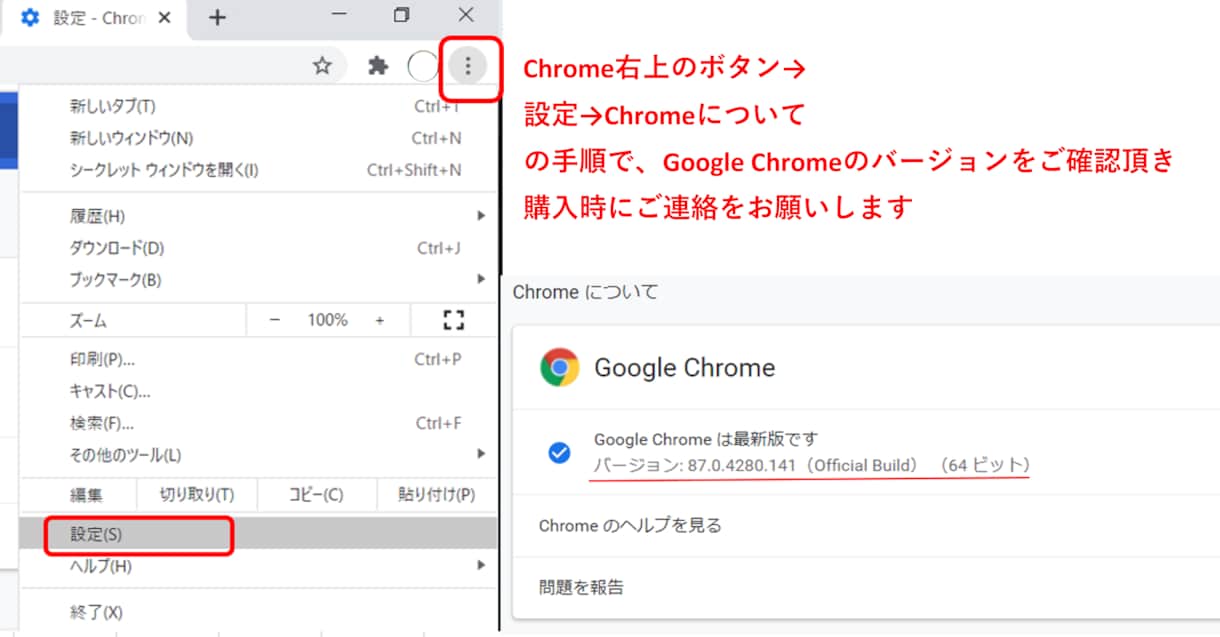Choose 検索(F)... menu item
Image resolution: width=1220 pixels, height=637 pixels.
coord(260,423)
